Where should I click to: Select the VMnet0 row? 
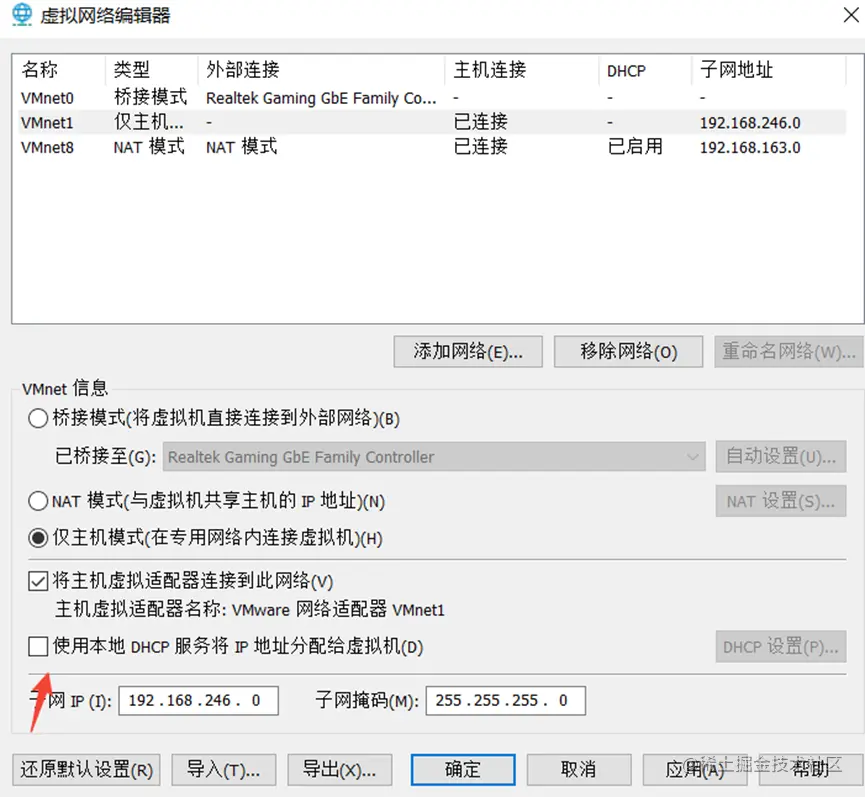(x=432, y=98)
